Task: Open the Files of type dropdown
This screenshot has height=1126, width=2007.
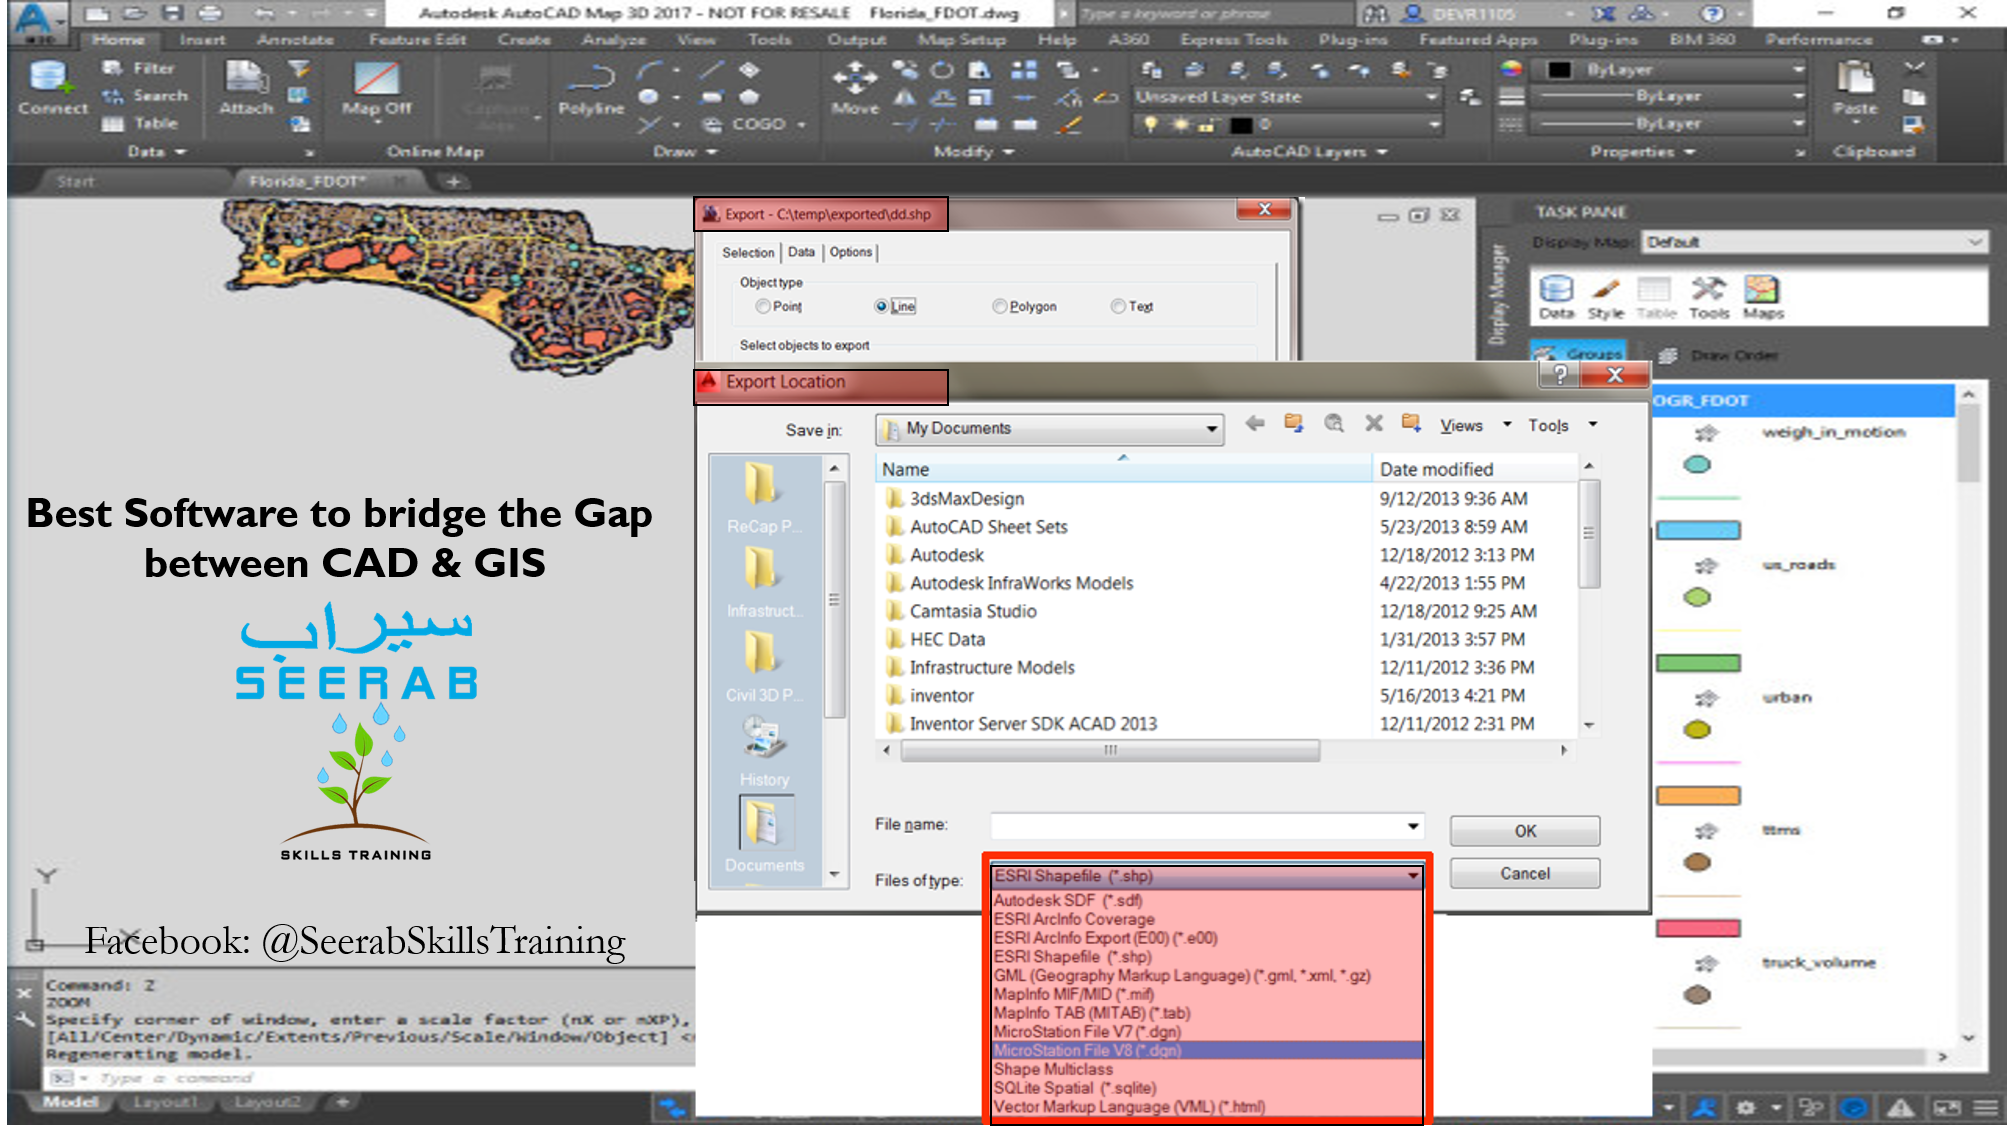Action: click(x=1207, y=877)
